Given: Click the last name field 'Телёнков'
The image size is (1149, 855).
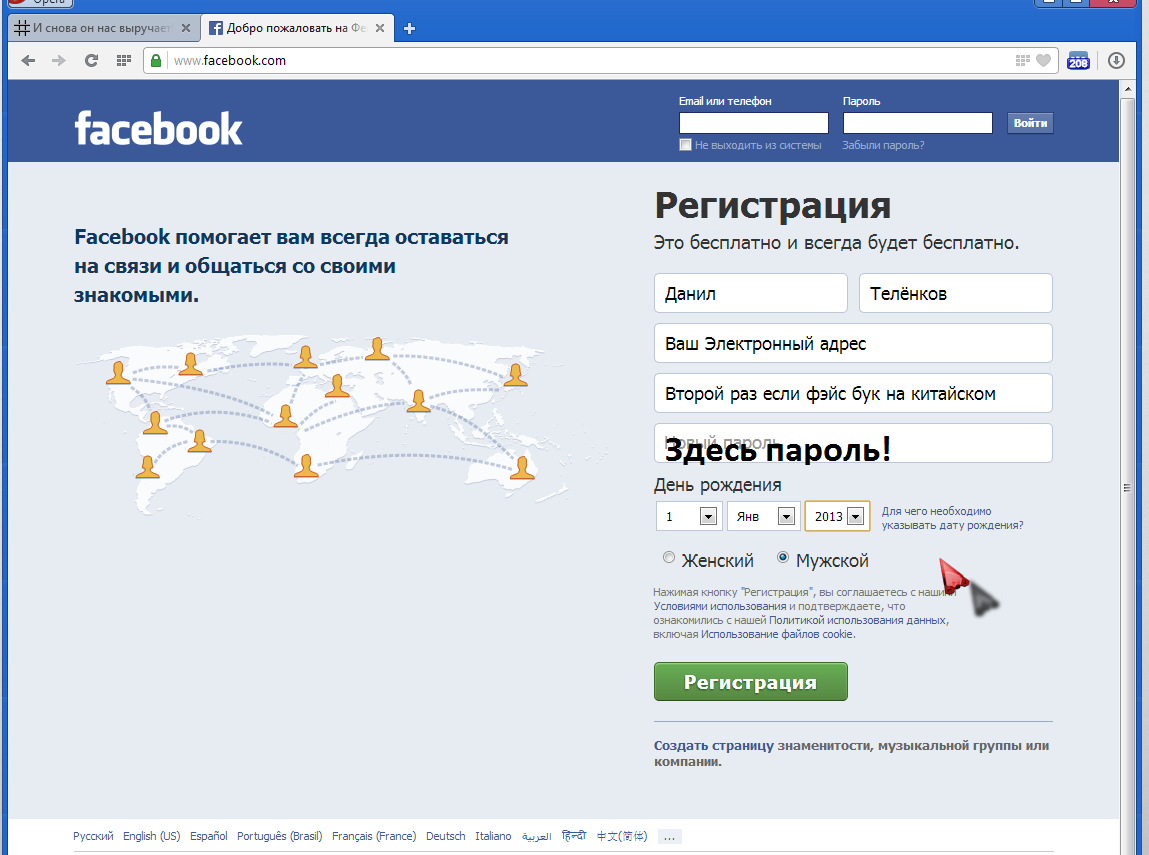Looking at the screenshot, I should click(956, 293).
